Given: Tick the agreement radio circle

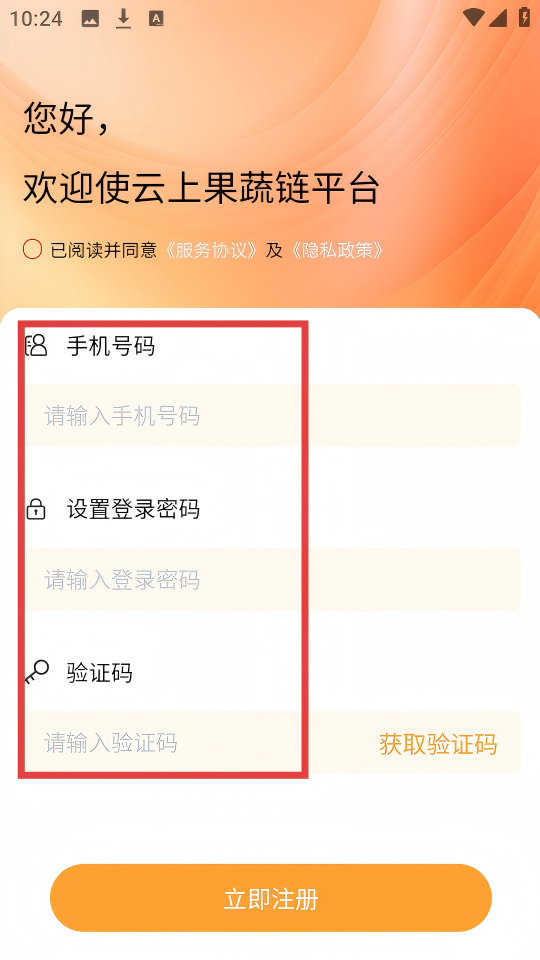Looking at the screenshot, I should tap(32, 250).
